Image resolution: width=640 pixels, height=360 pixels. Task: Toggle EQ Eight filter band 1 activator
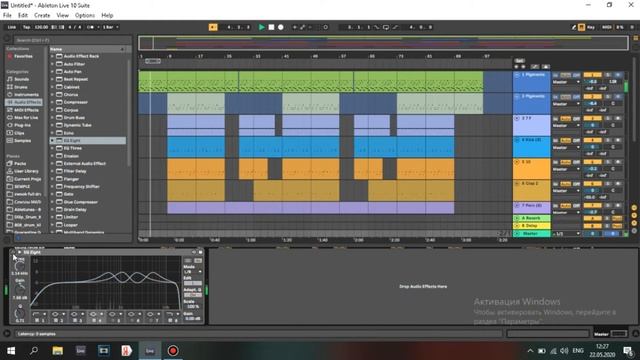[x=37, y=321]
